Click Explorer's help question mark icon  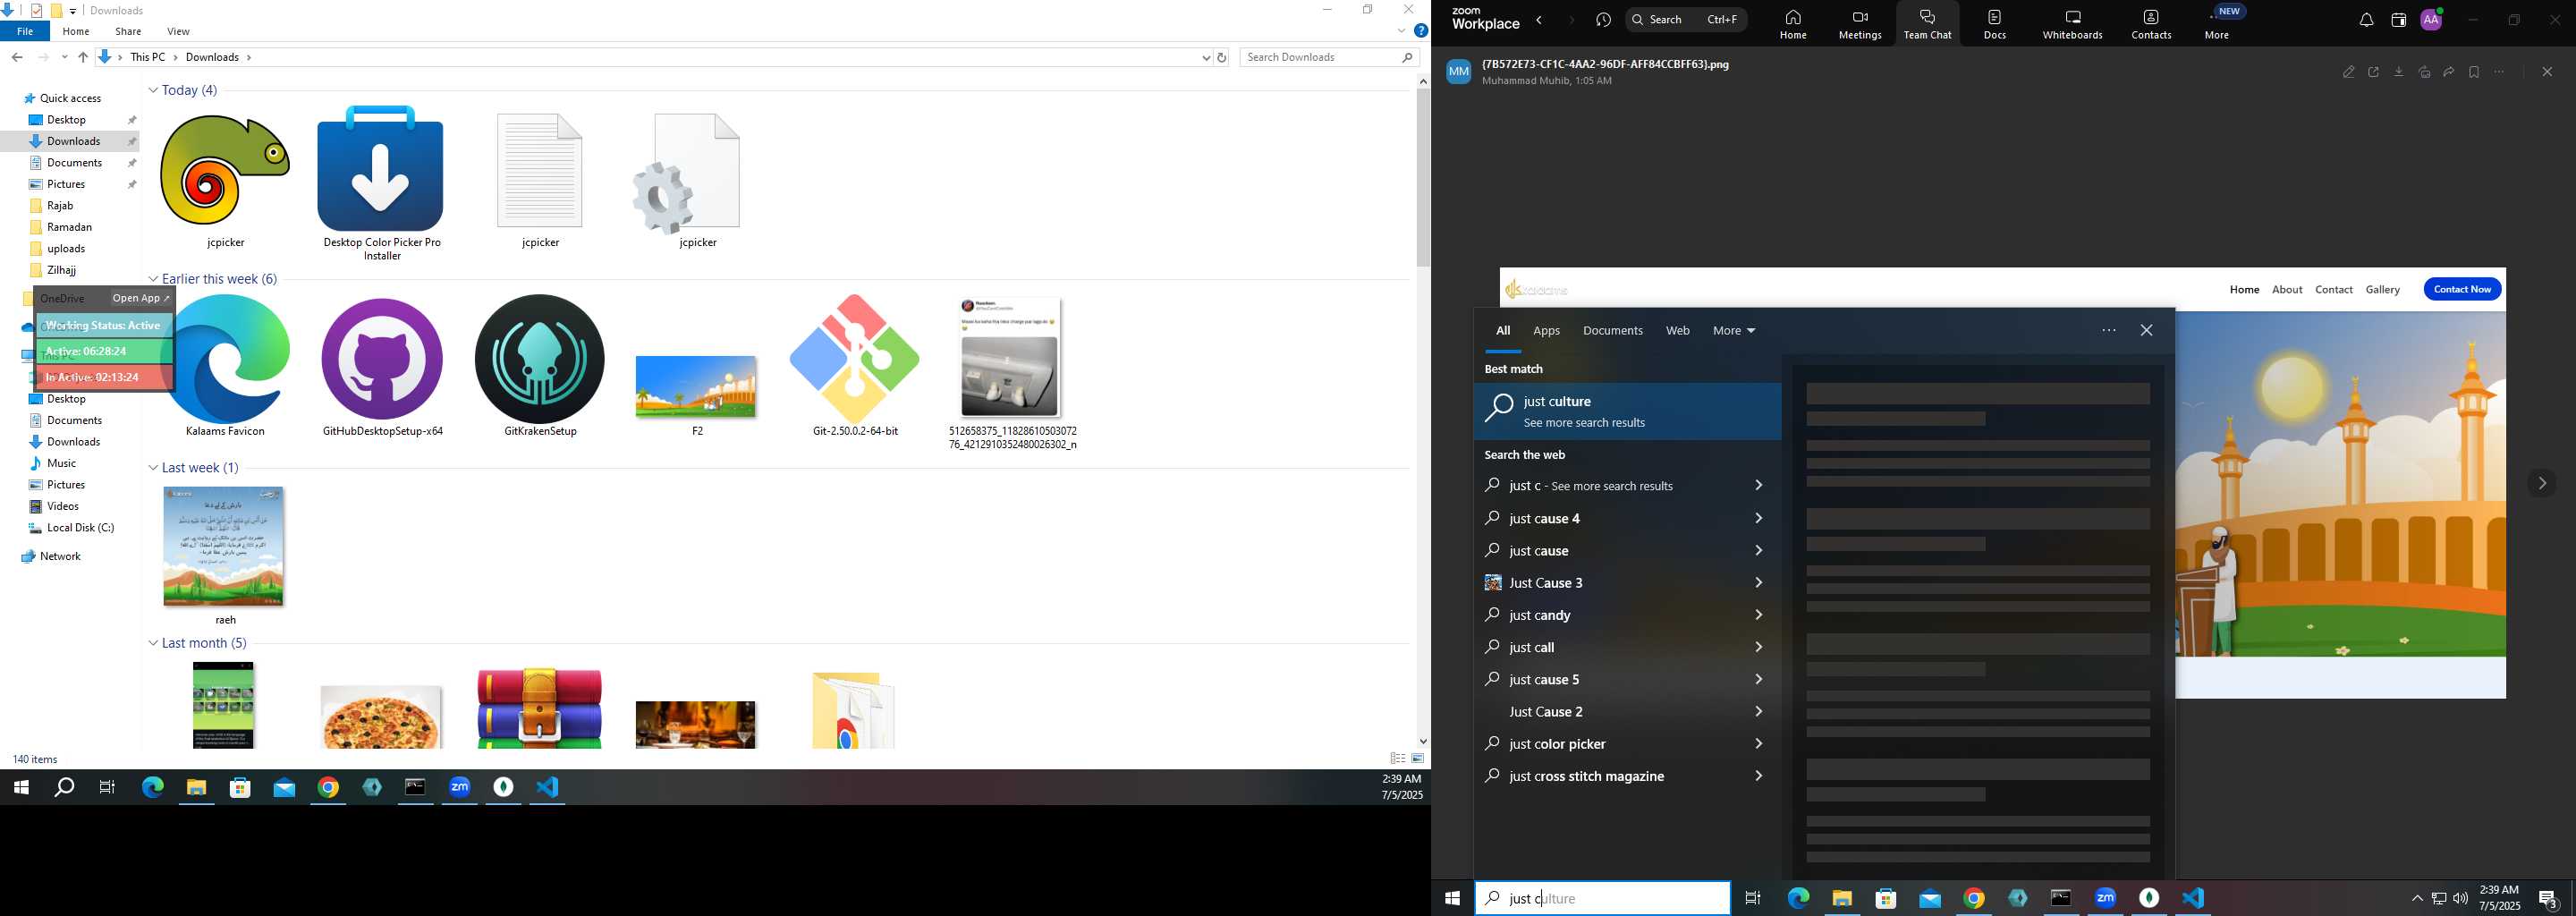pyautogui.click(x=1421, y=32)
